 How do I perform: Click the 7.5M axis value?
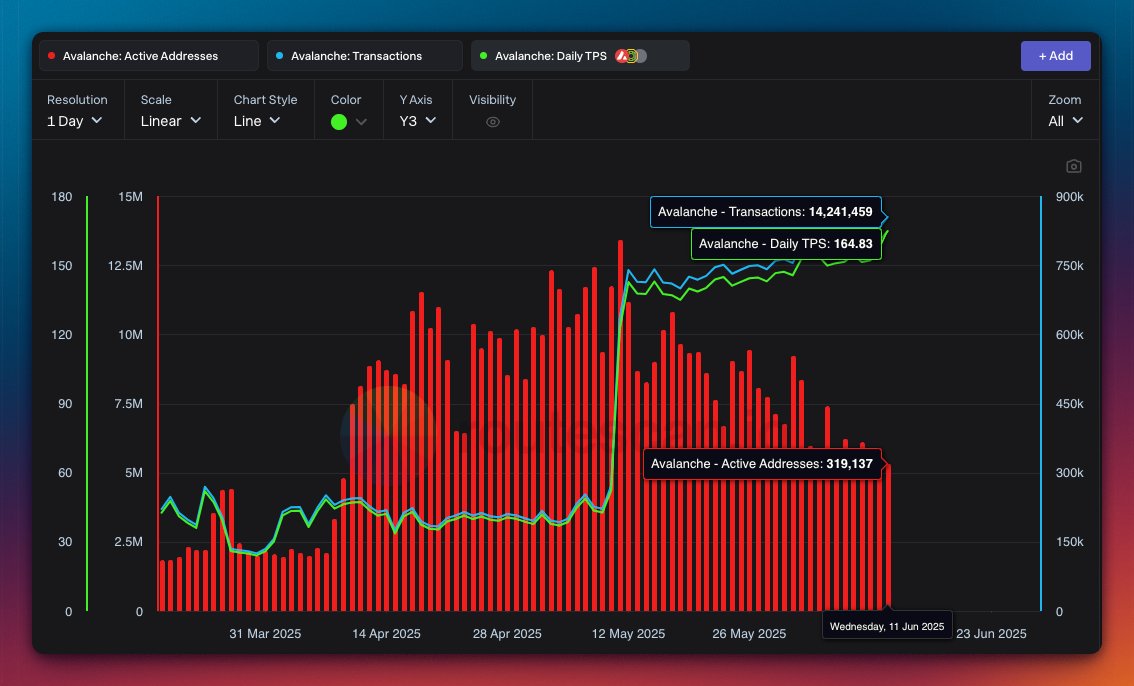pyautogui.click(x=128, y=403)
